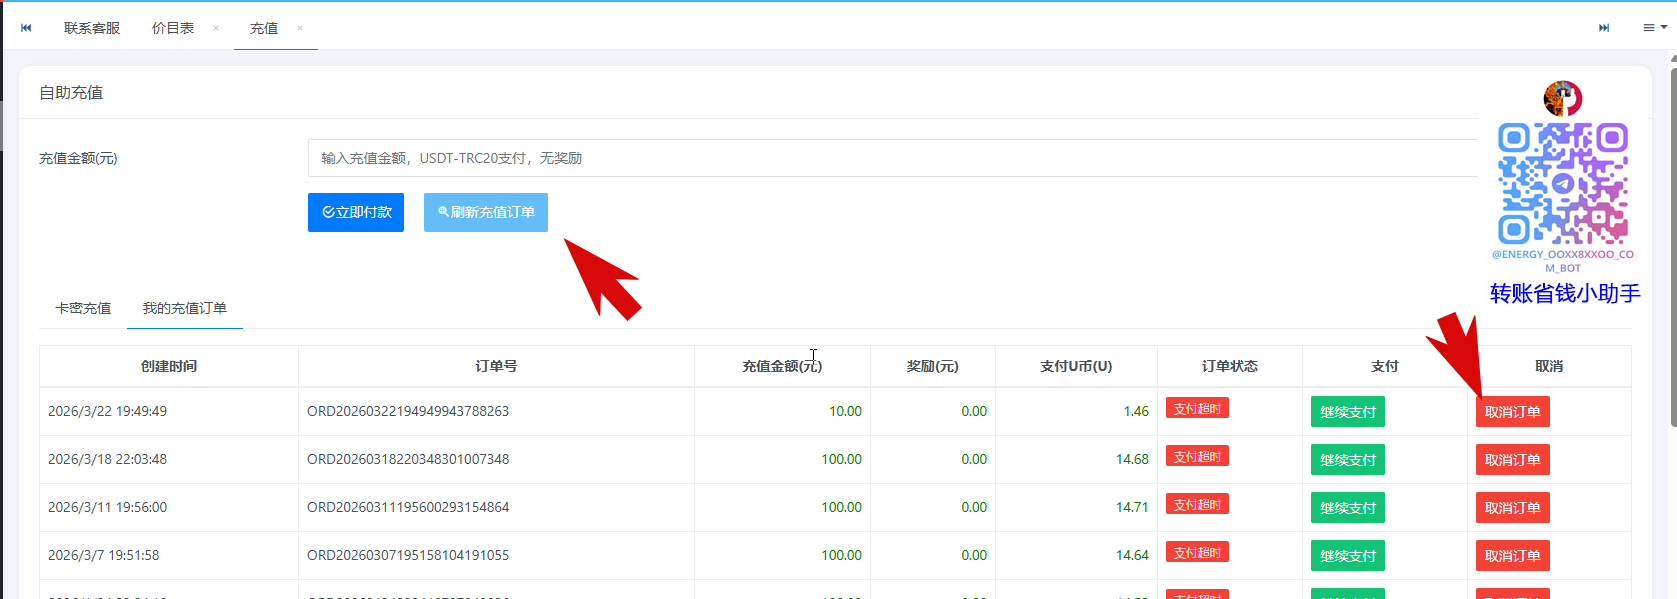
Task: Click the 支付 column header
Action: [1385, 366]
